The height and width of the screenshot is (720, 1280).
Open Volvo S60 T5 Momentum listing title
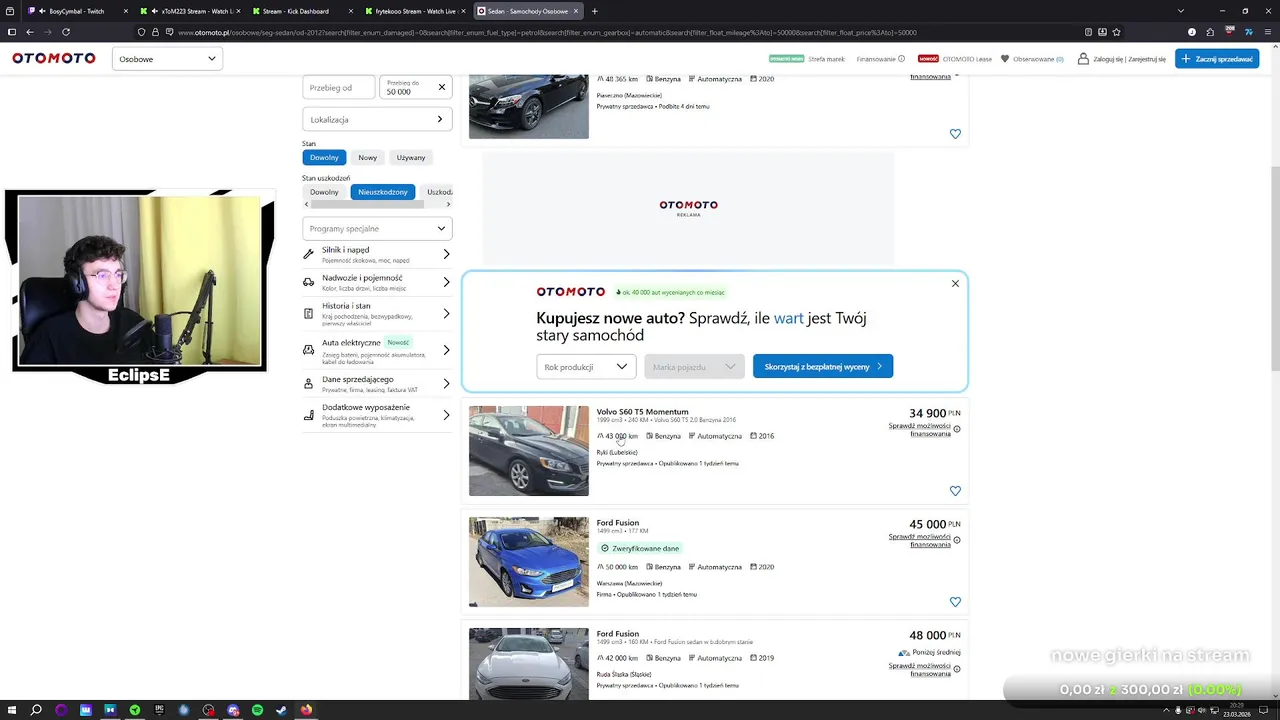[x=642, y=412]
